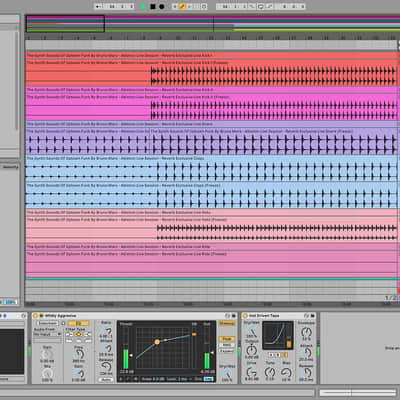Screen dimensions: 400x400
Task: Select the first filter type icon in compressor
Action: point(70,334)
